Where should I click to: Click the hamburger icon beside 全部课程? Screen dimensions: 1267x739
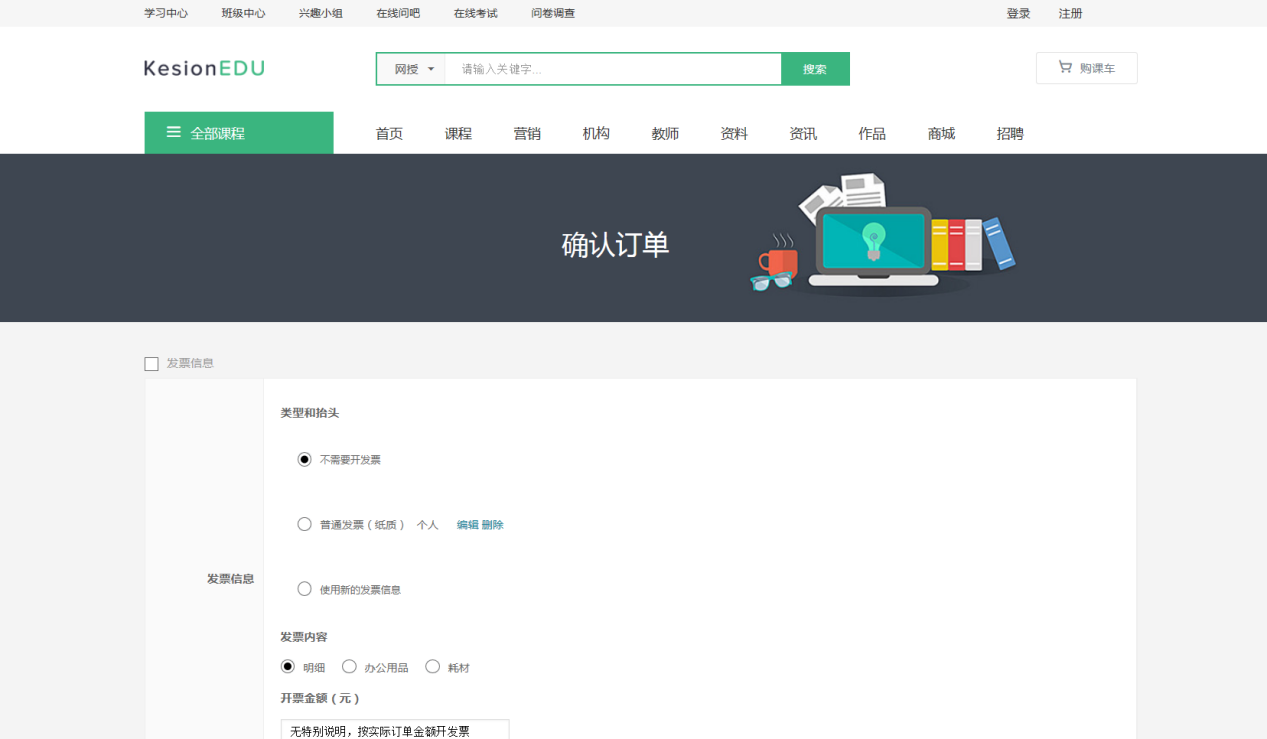pyautogui.click(x=173, y=132)
